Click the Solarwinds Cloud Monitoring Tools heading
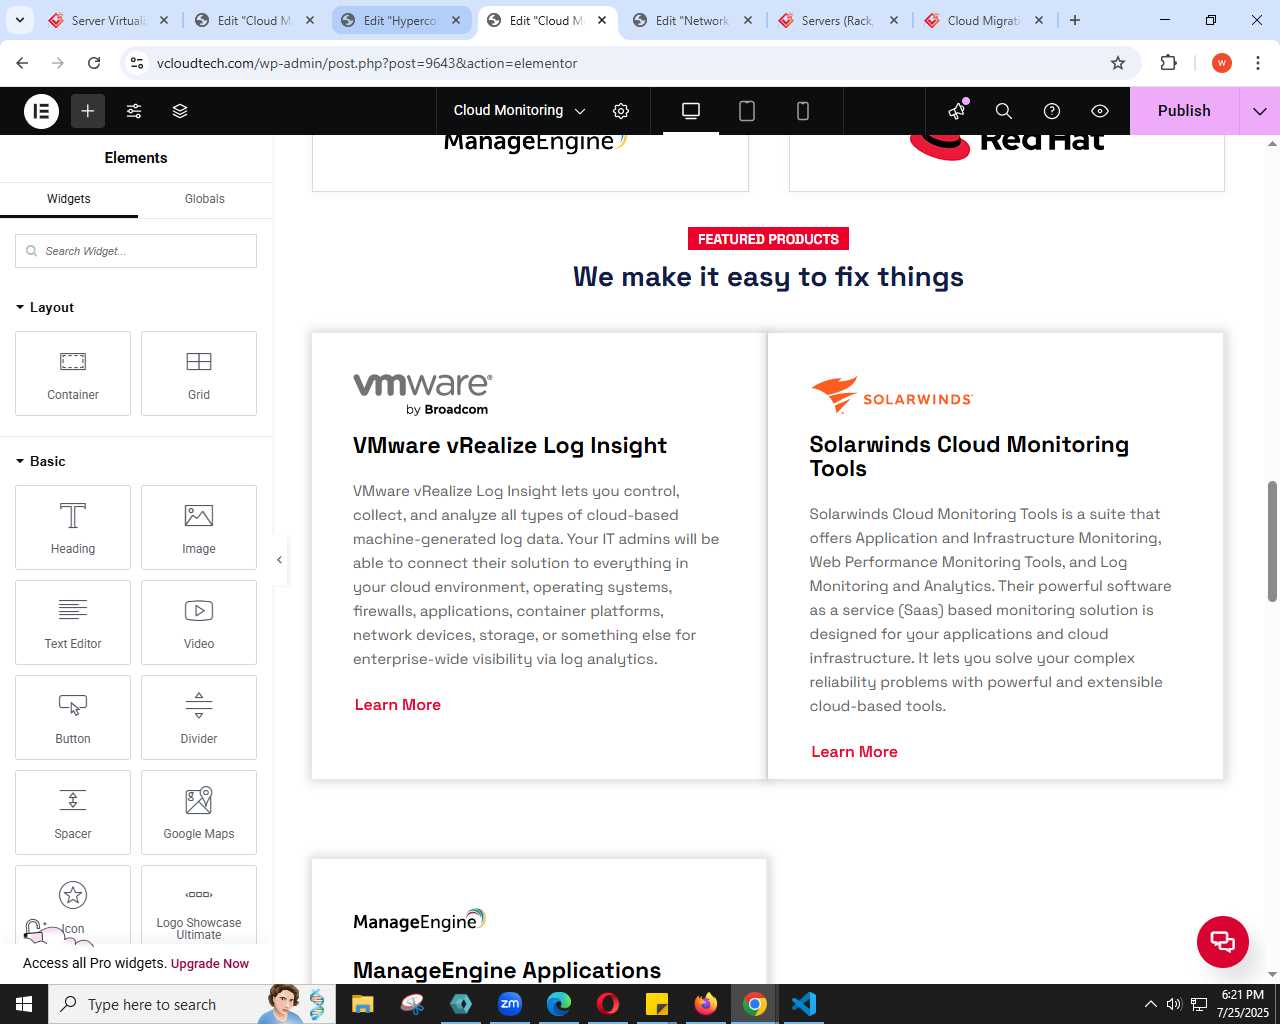Image resolution: width=1280 pixels, height=1024 pixels. tap(969, 457)
